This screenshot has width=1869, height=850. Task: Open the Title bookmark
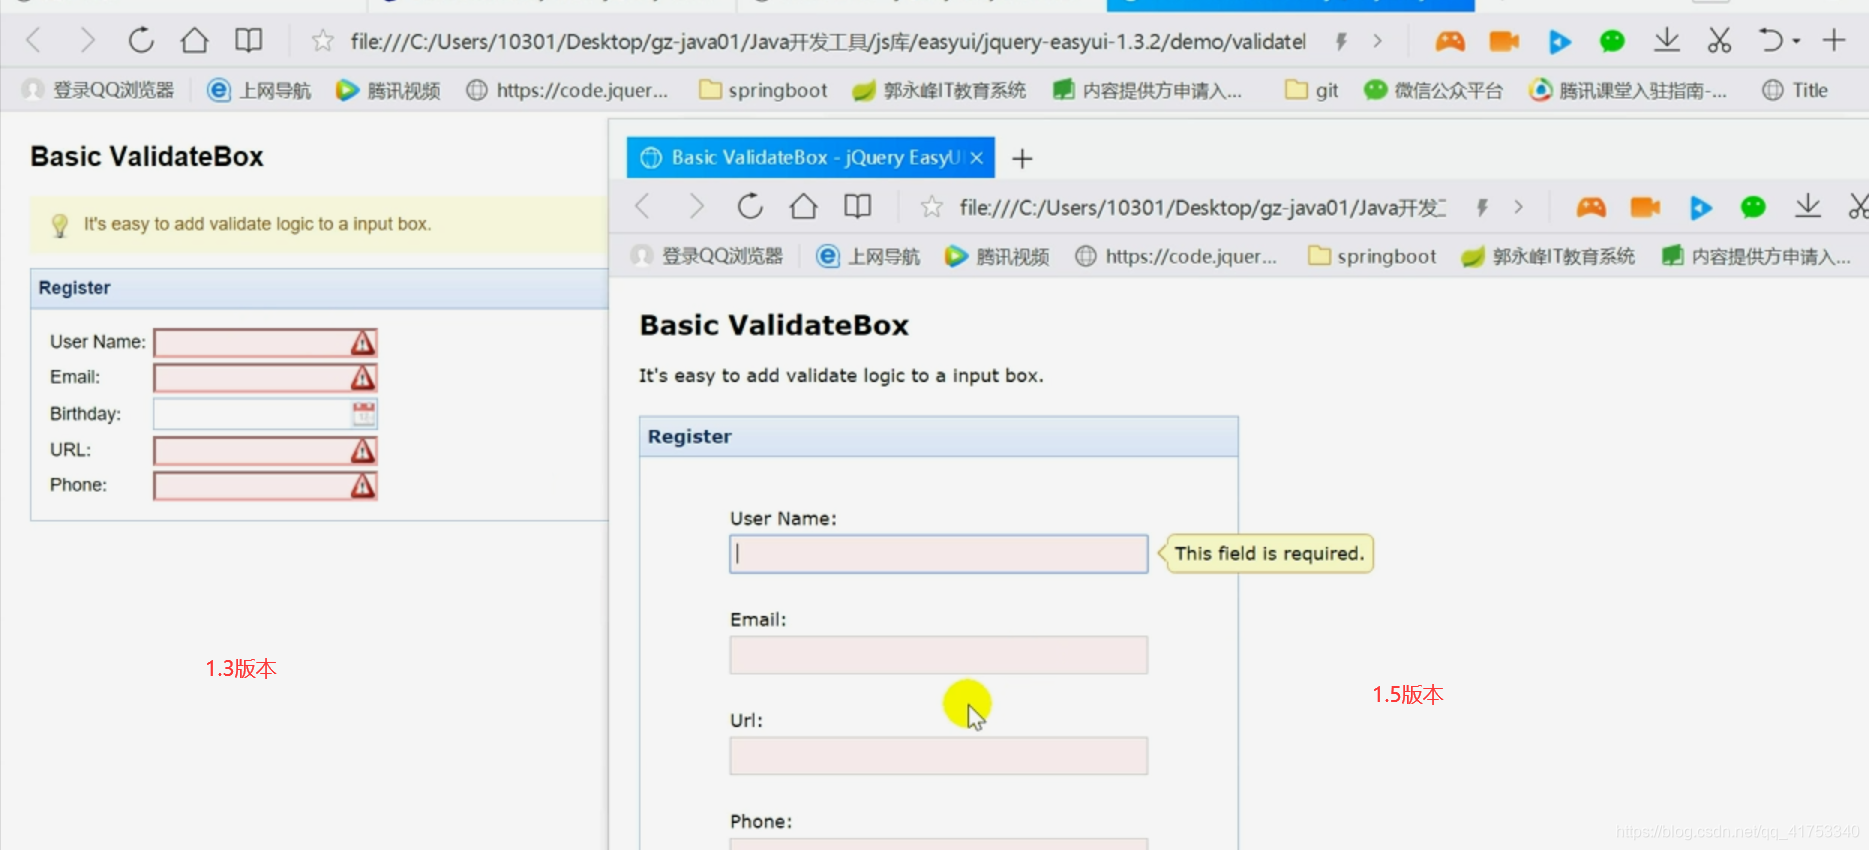pyautogui.click(x=1795, y=90)
